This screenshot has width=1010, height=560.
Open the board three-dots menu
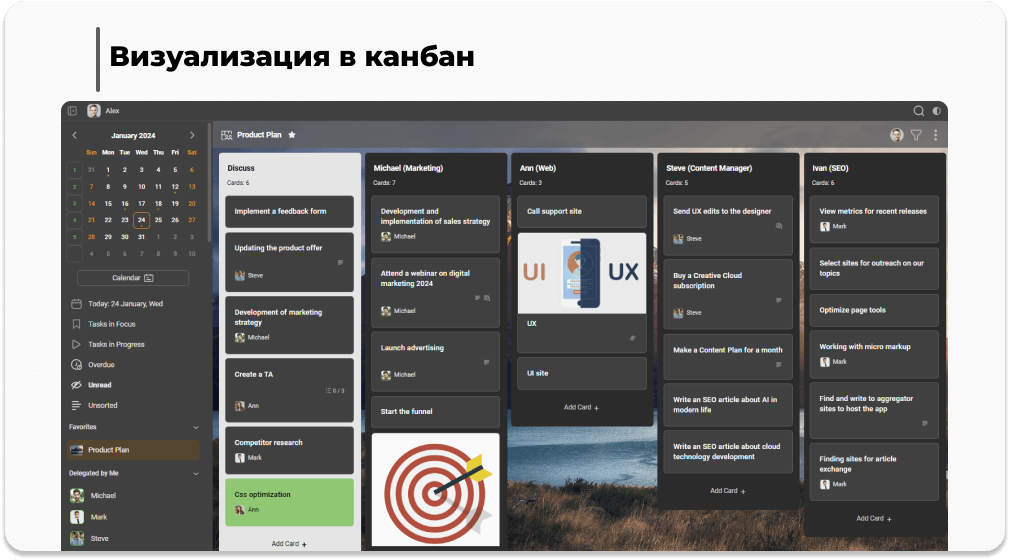pos(935,135)
